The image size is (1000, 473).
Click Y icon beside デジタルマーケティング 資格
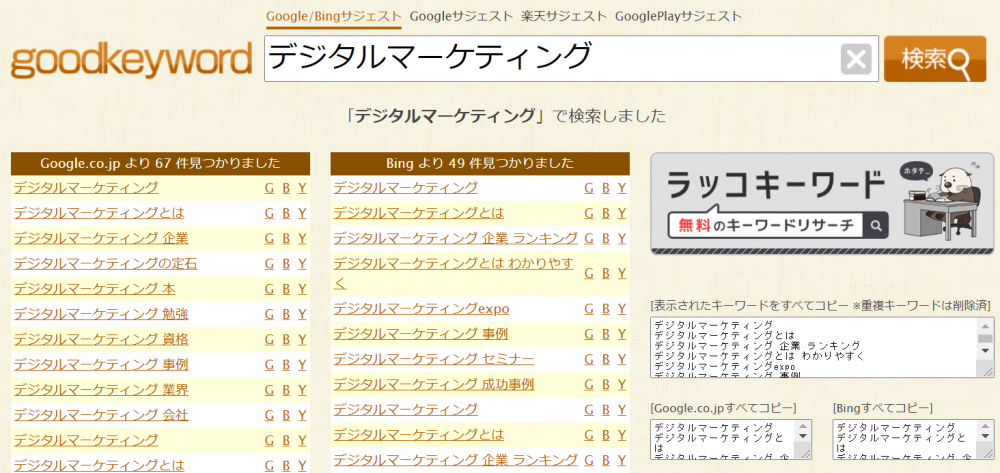click(302, 339)
